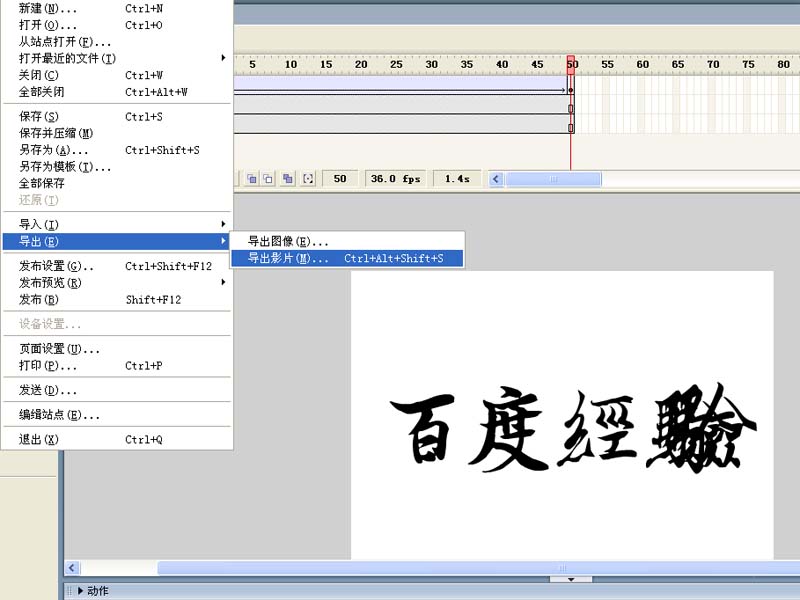Choose 导出影片(M)... from the submenu
The width and height of the screenshot is (800, 600).
click(347, 258)
